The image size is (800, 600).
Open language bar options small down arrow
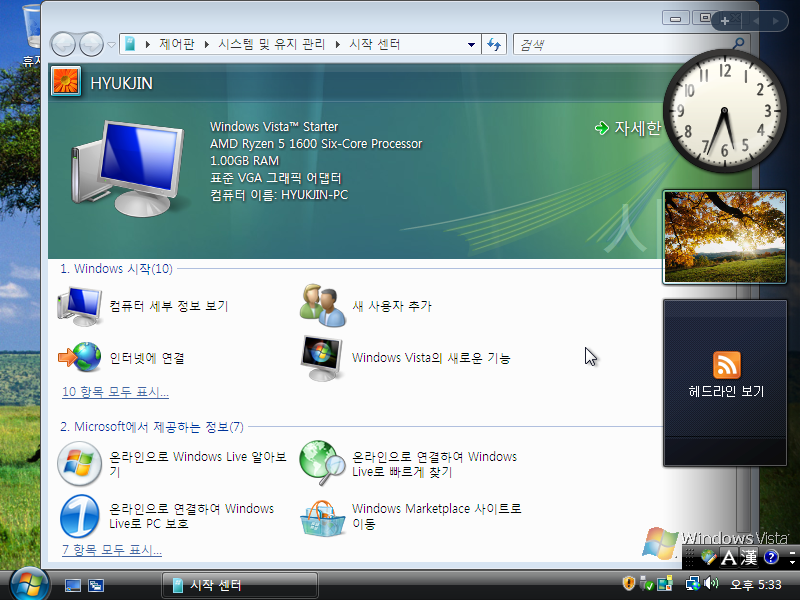click(x=792, y=562)
